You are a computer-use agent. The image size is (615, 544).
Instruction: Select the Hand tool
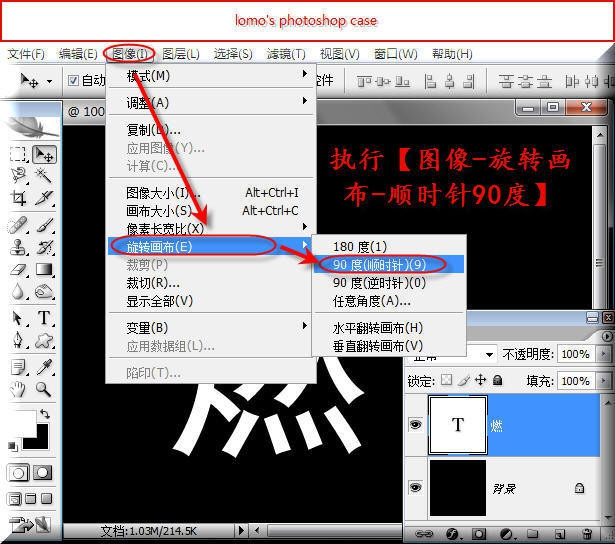tap(18, 389)
